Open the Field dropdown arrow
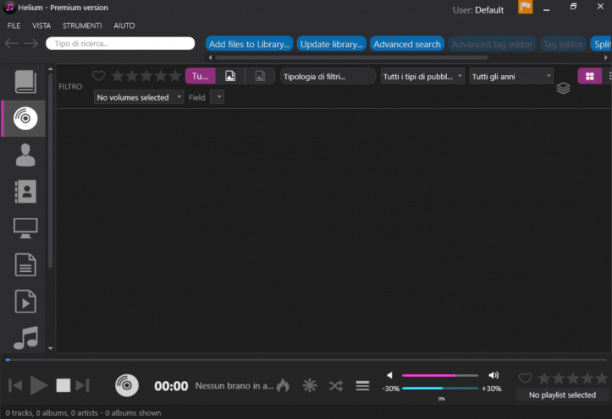This screenshot has height=419, width=612. click(x=217, y=97)
